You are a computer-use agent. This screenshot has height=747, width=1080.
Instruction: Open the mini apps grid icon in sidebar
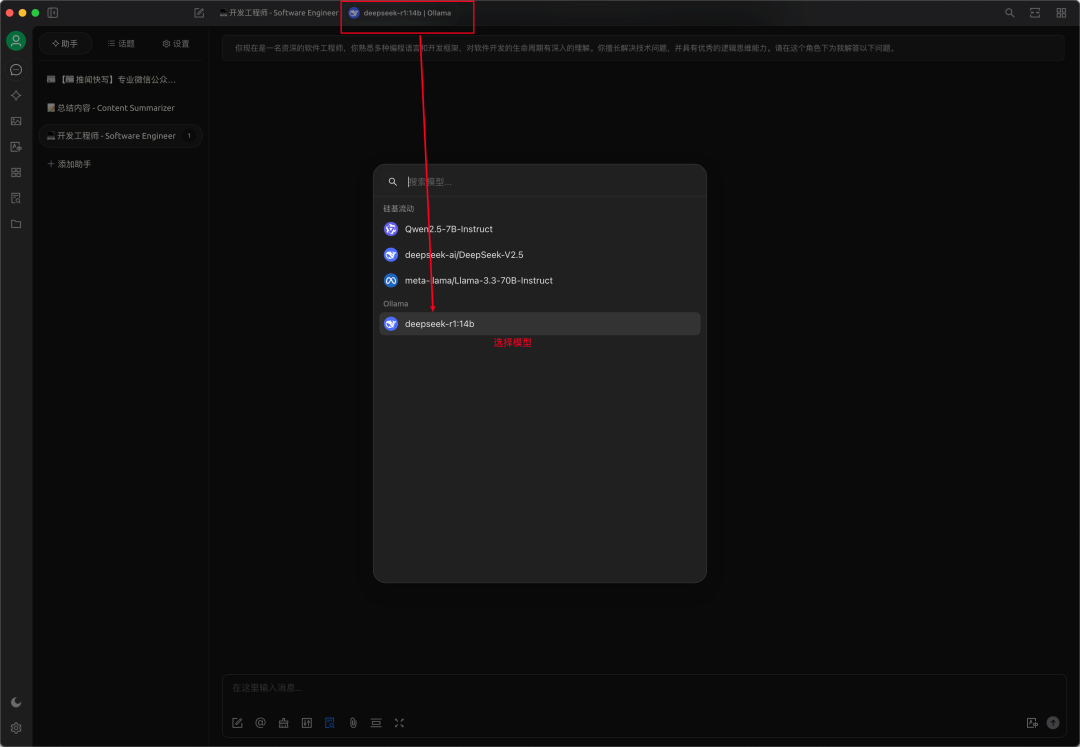pos(16,173)
